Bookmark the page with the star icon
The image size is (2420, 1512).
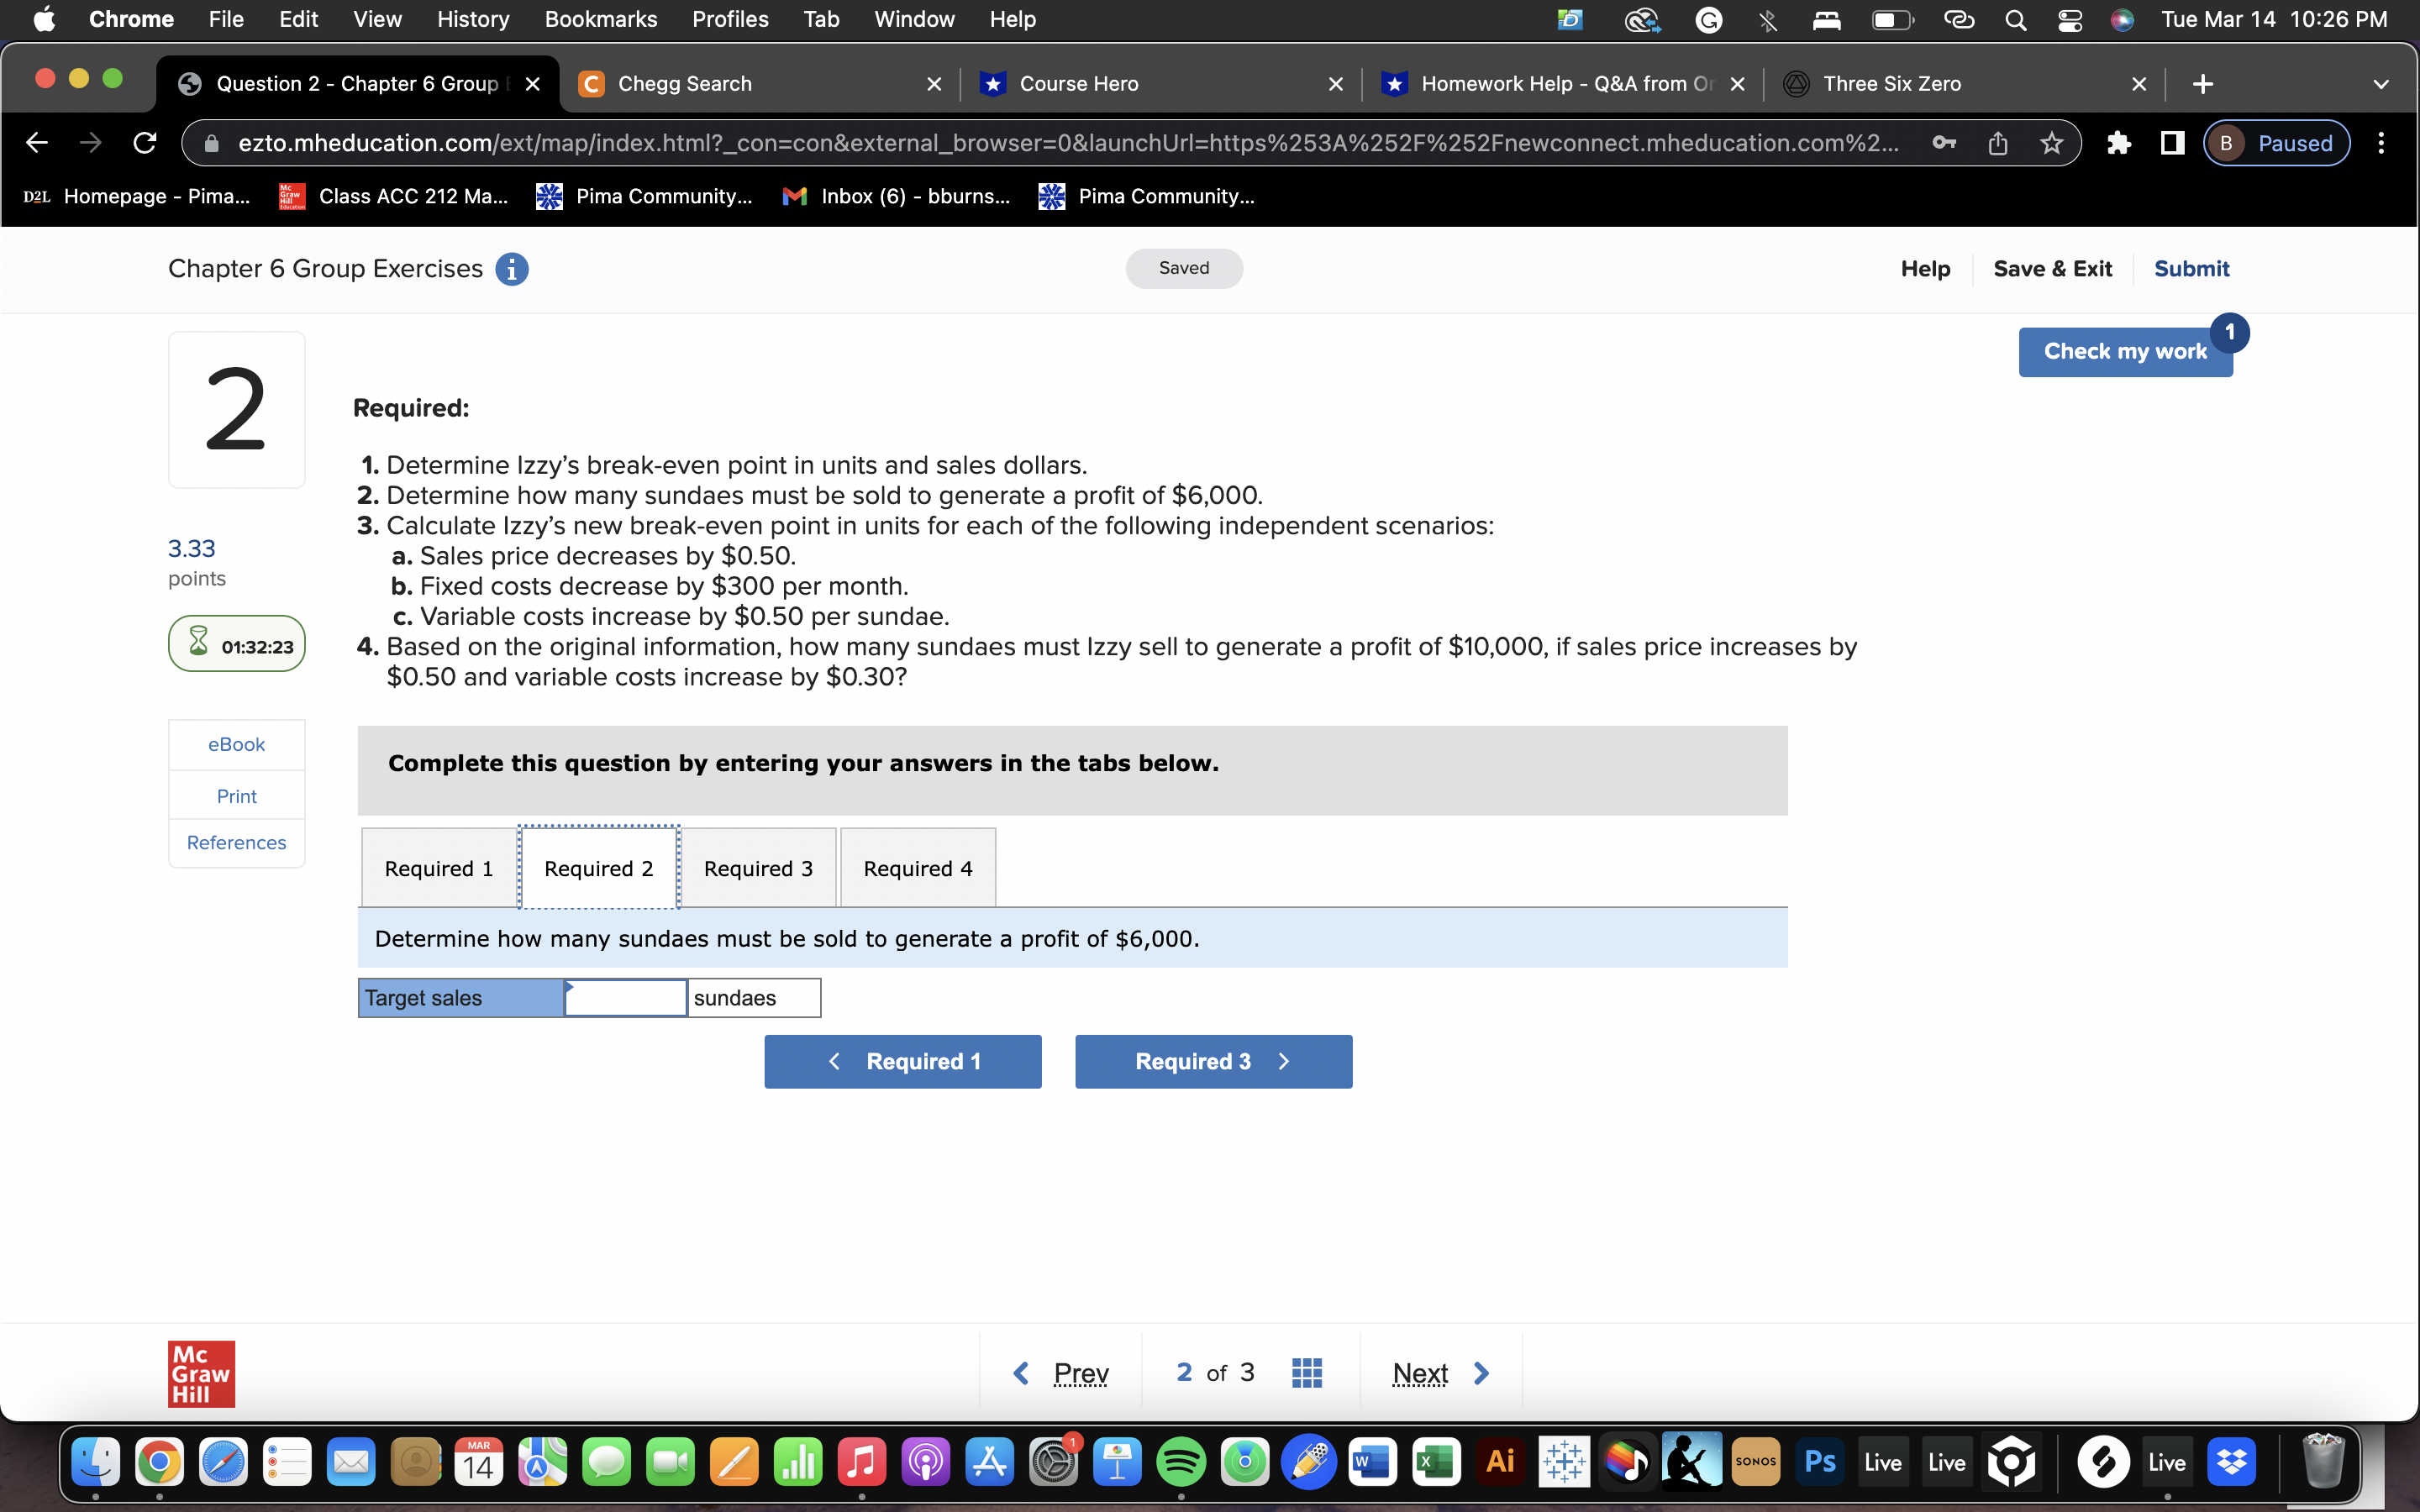2051,143
